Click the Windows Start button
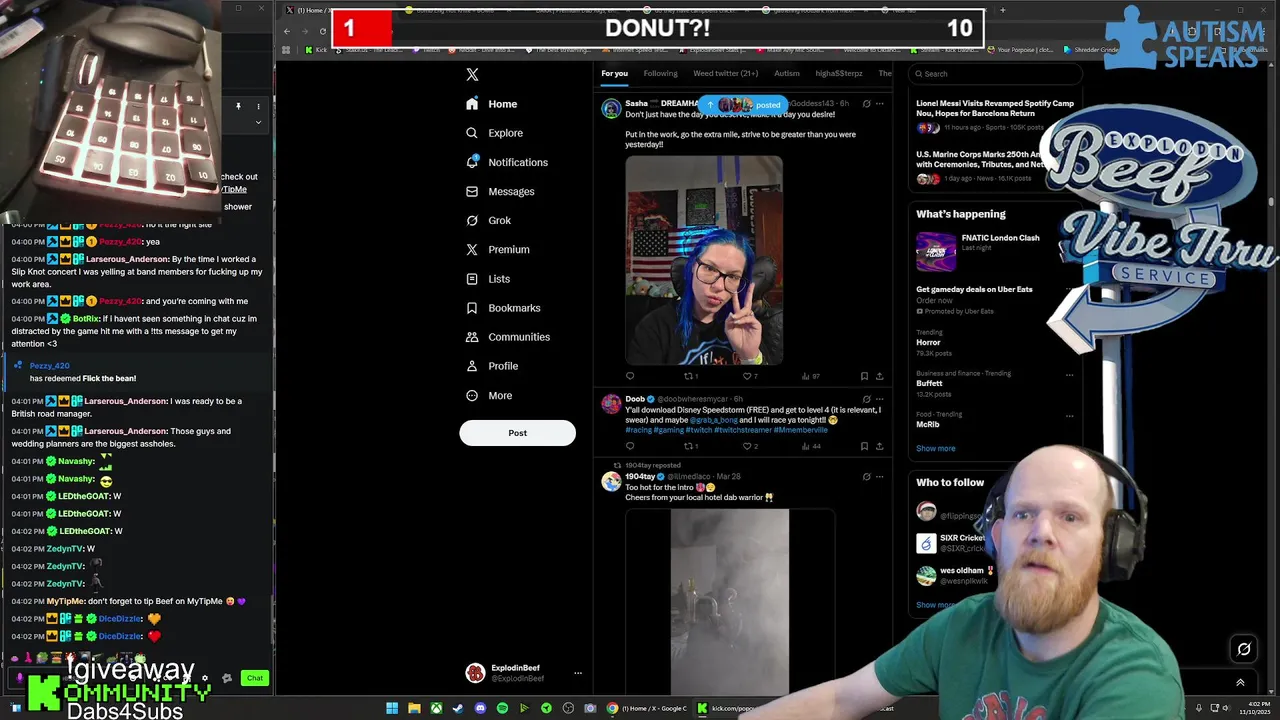Image resolution: width=1280 pixels, height=720 pixels. (392, 708)
